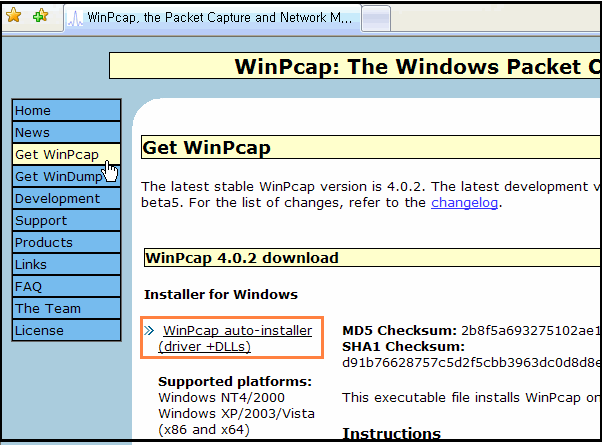Open a new blank tab
The height and width of the screenshot is (445, 602).
(376, 18)
